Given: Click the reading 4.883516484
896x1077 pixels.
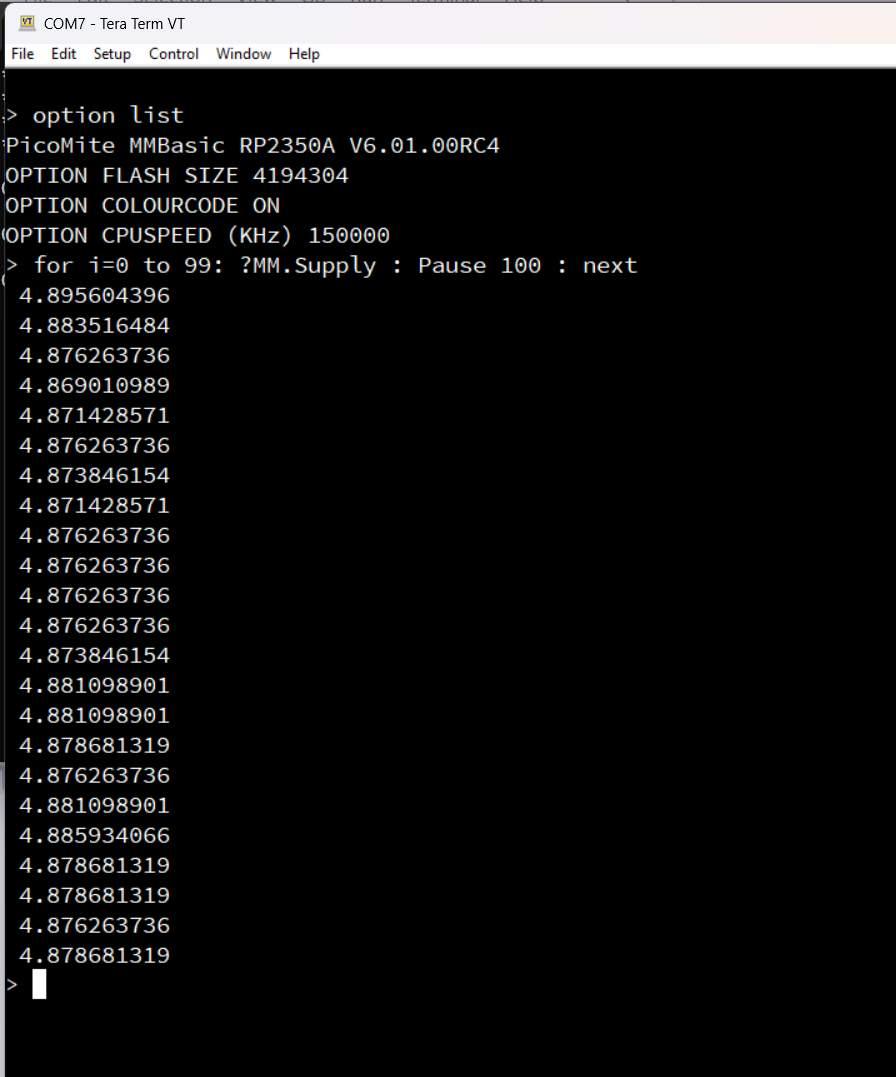Looking at the screenshot, I should pyautogui.click(x=94, y=326).
